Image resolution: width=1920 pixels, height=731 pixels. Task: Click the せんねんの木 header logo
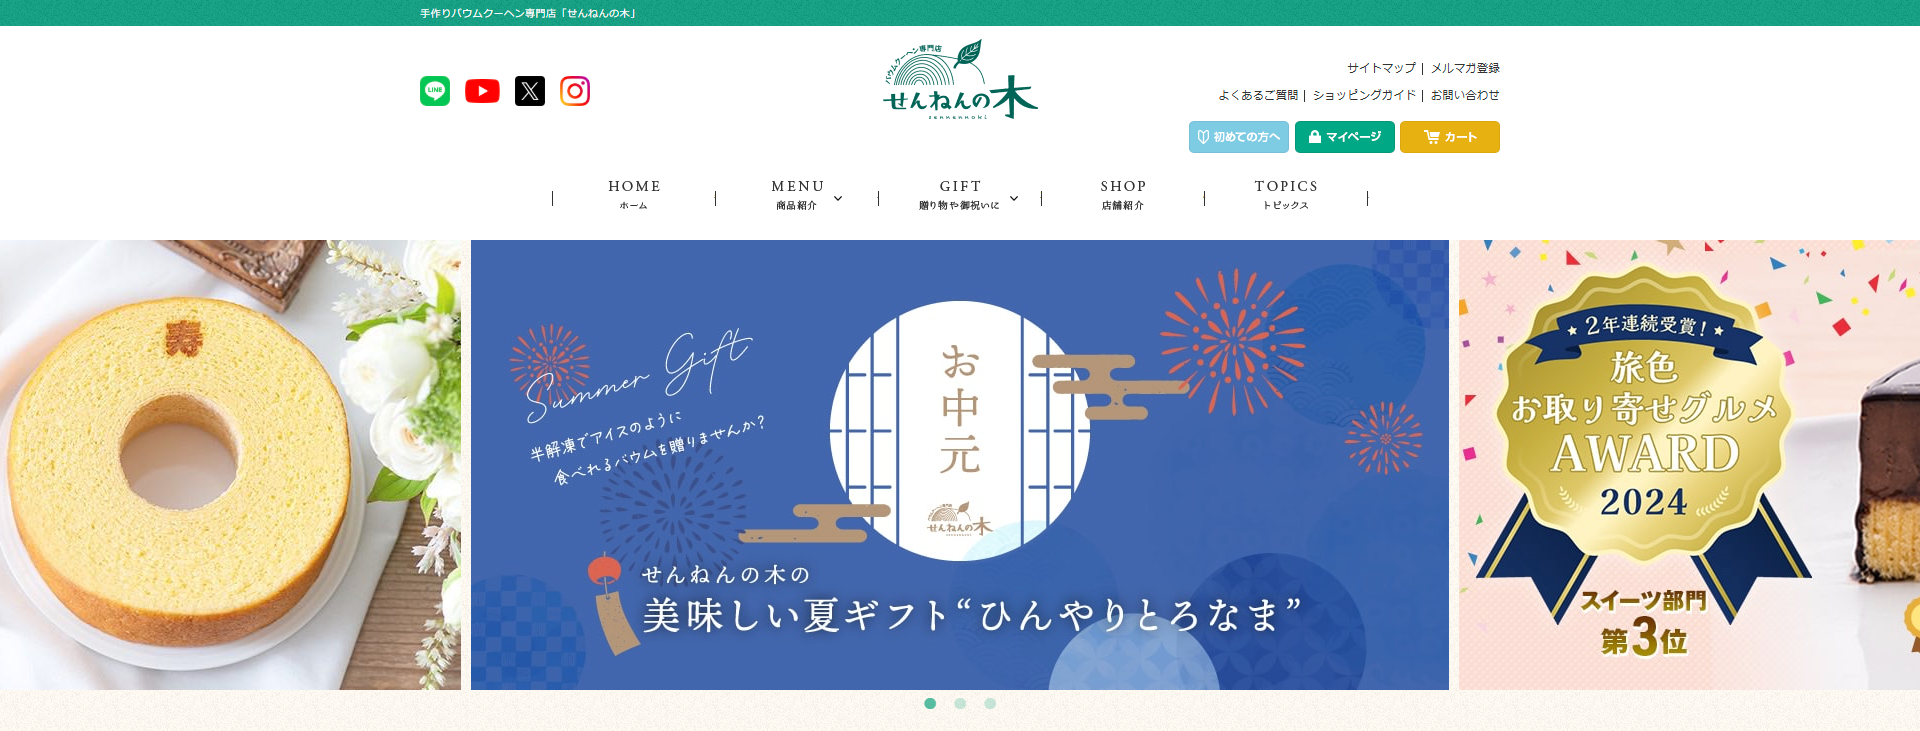tap(960, 80)
